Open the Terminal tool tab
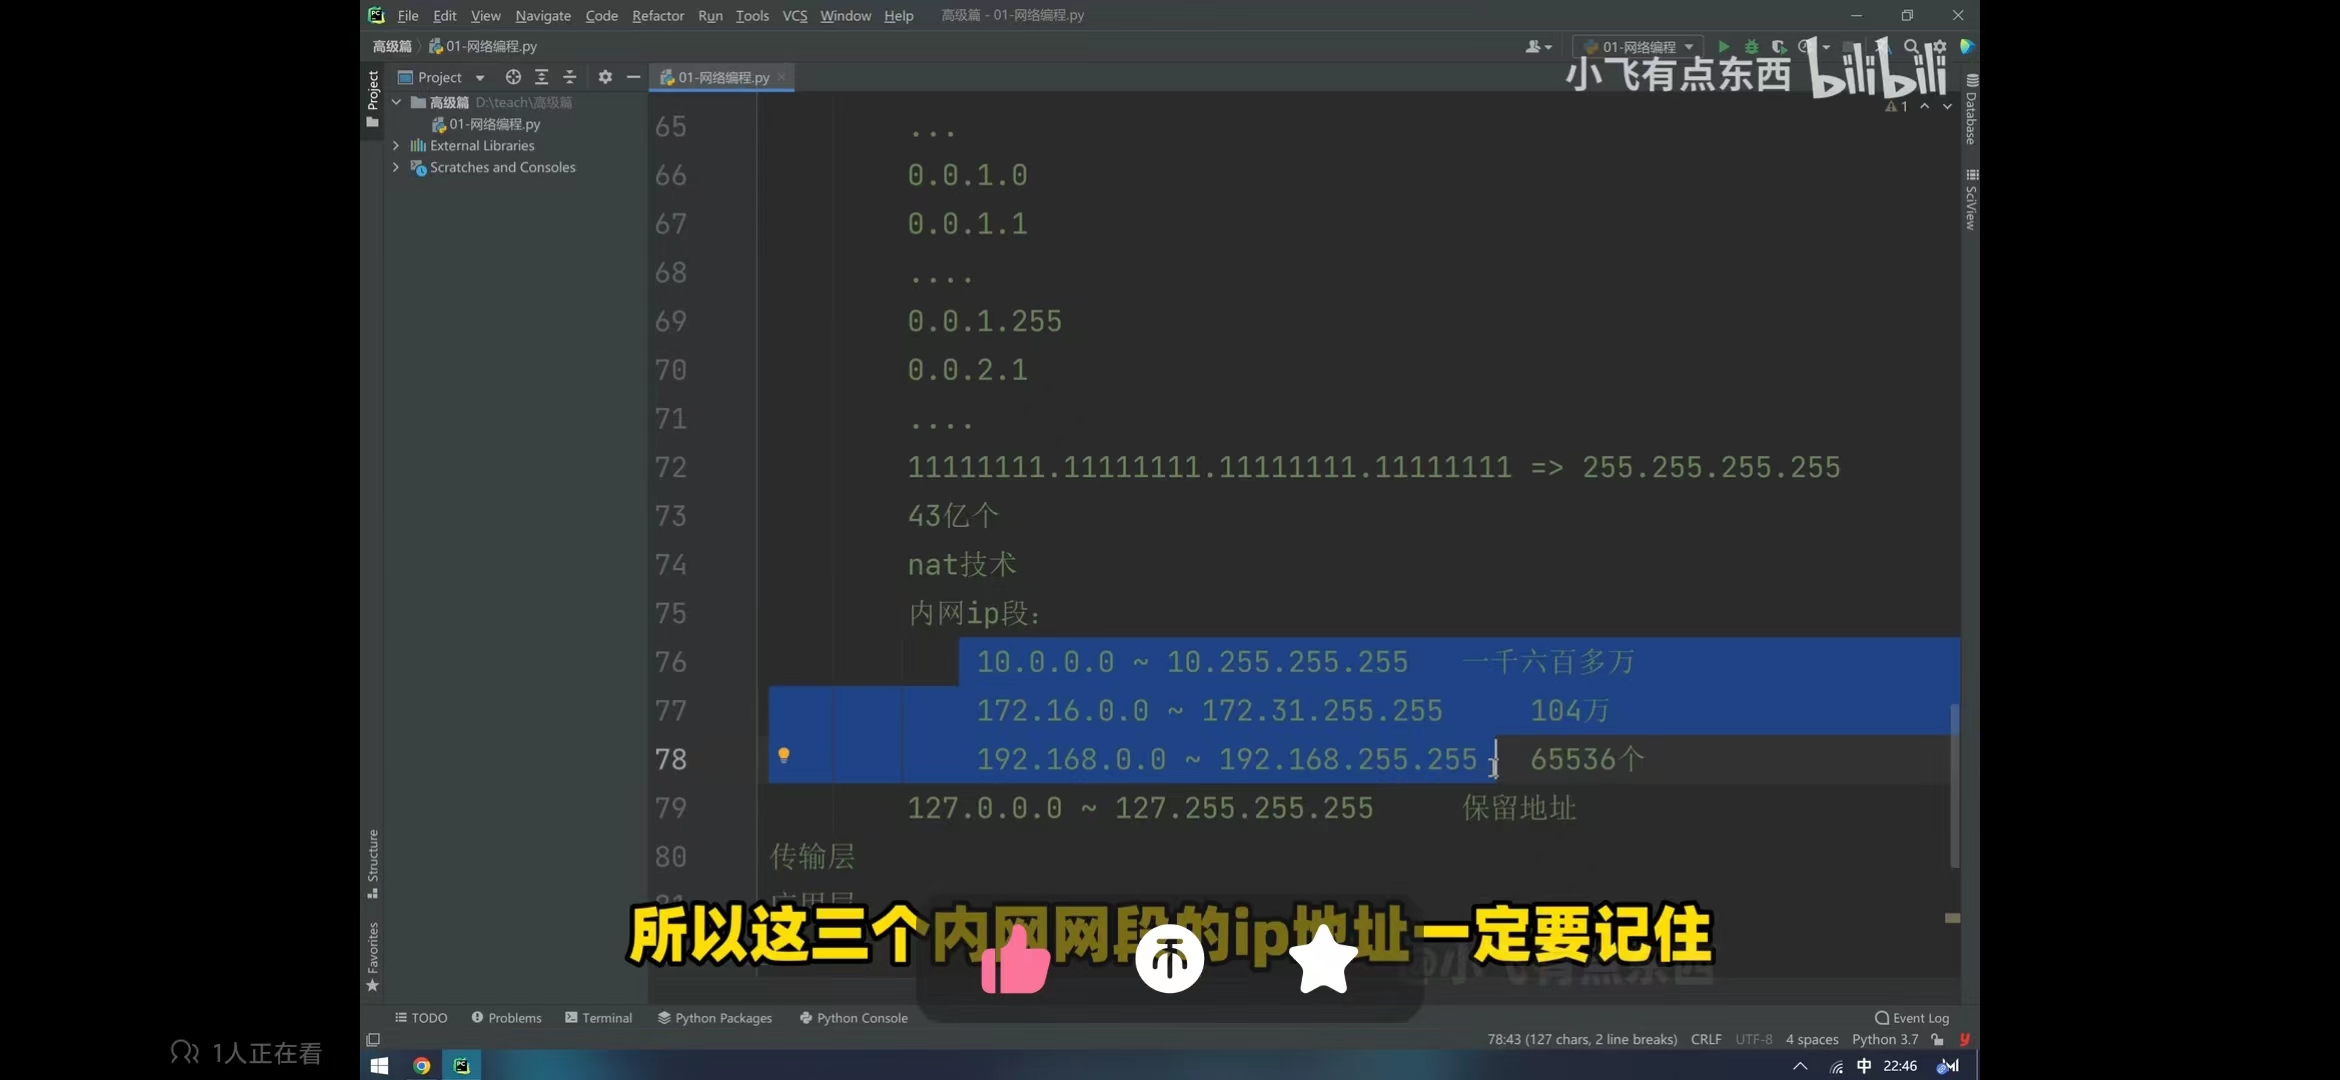 pos(599,1018)
